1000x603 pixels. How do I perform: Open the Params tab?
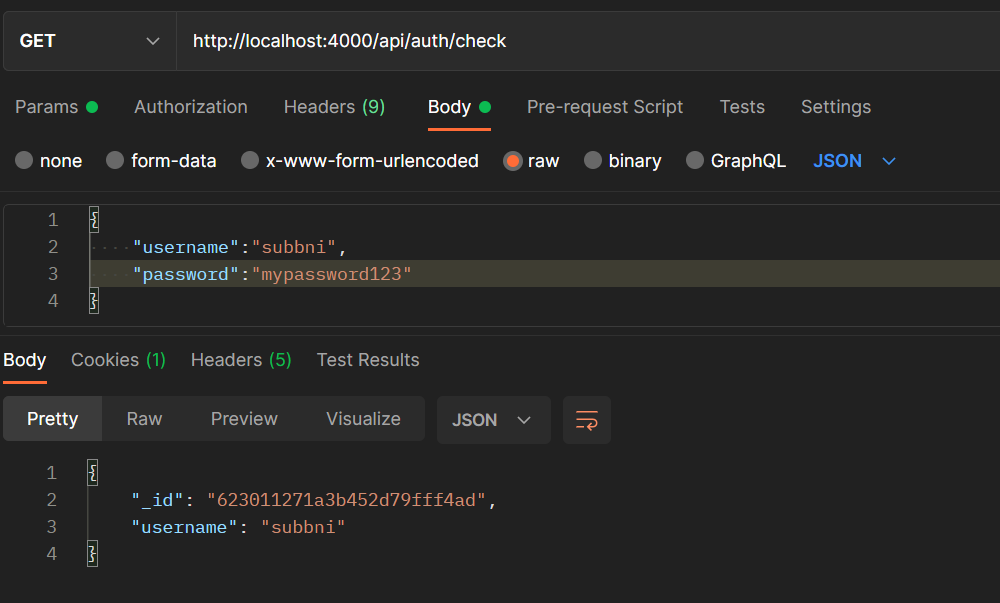(x=56, y=107)
